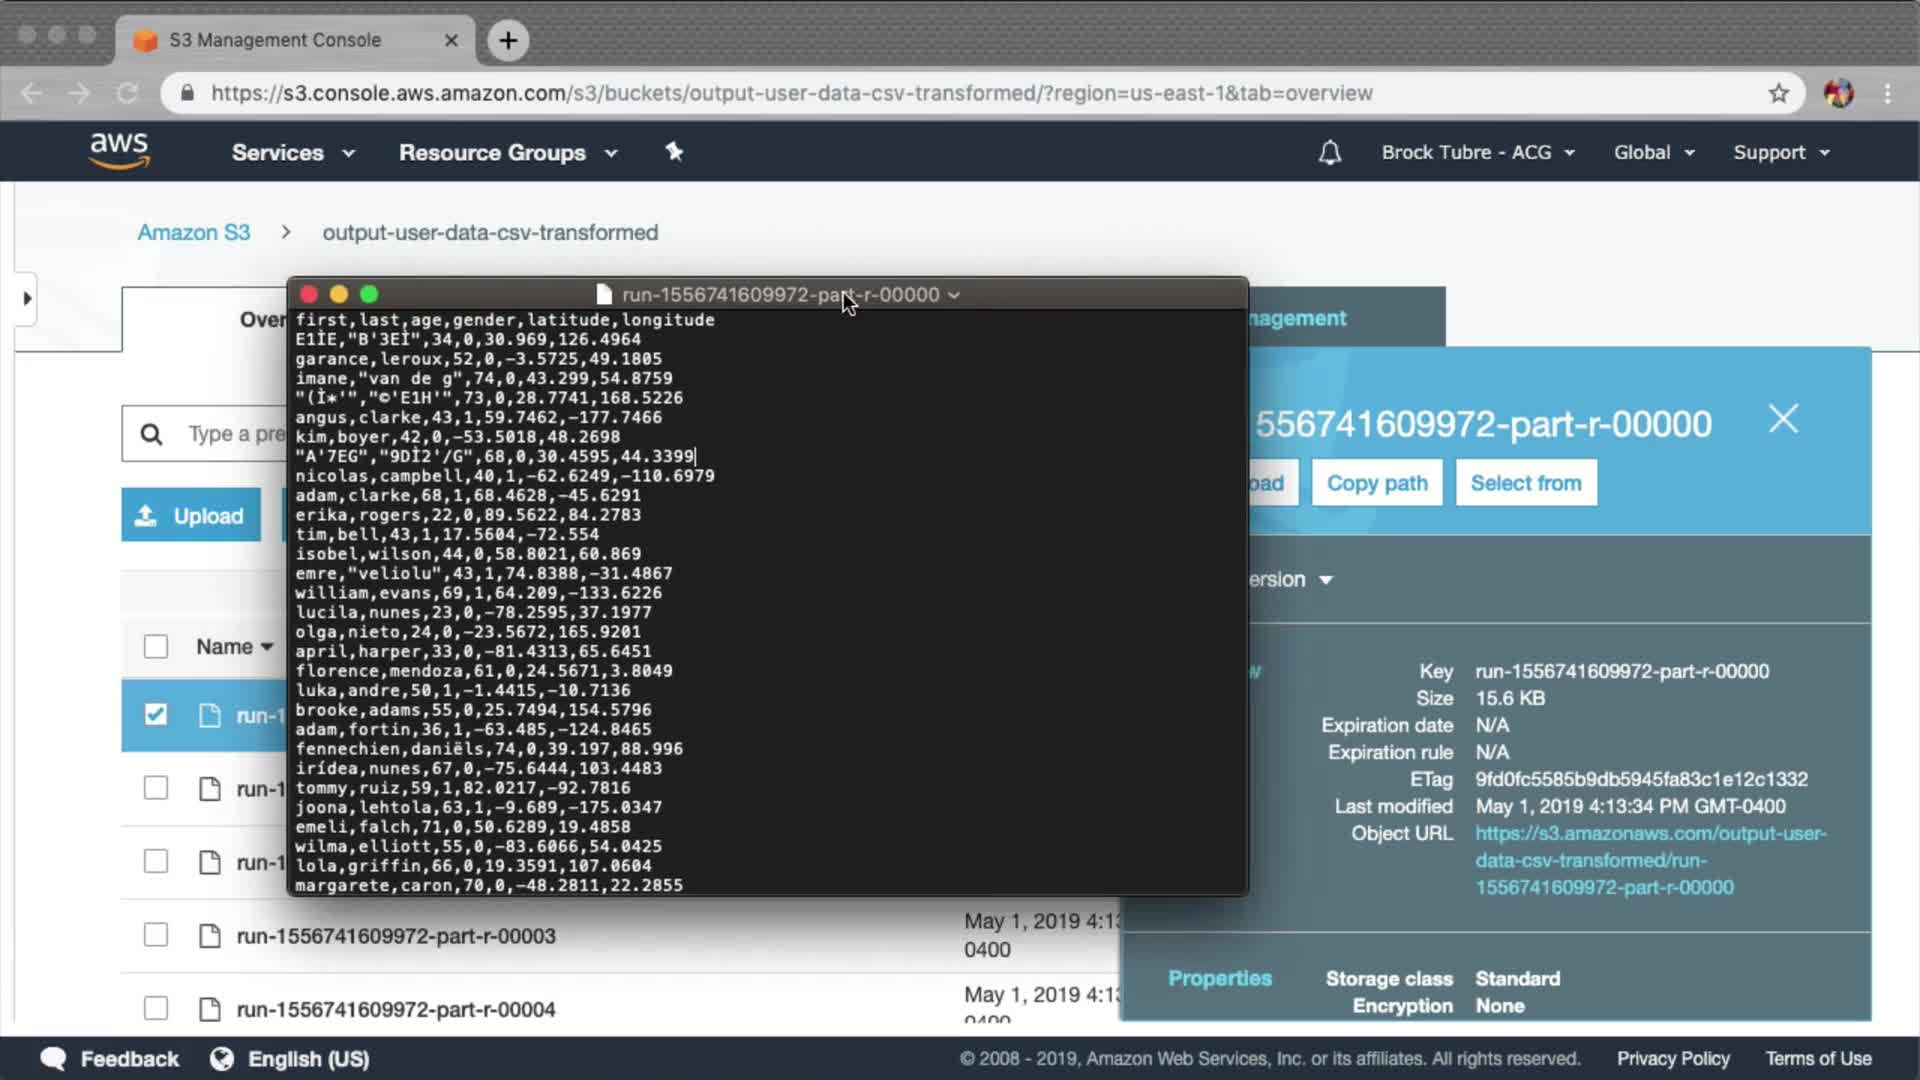Bookmark page with the star icon
Viewport: 1920px width, 1080px height.
[1778, 93]
